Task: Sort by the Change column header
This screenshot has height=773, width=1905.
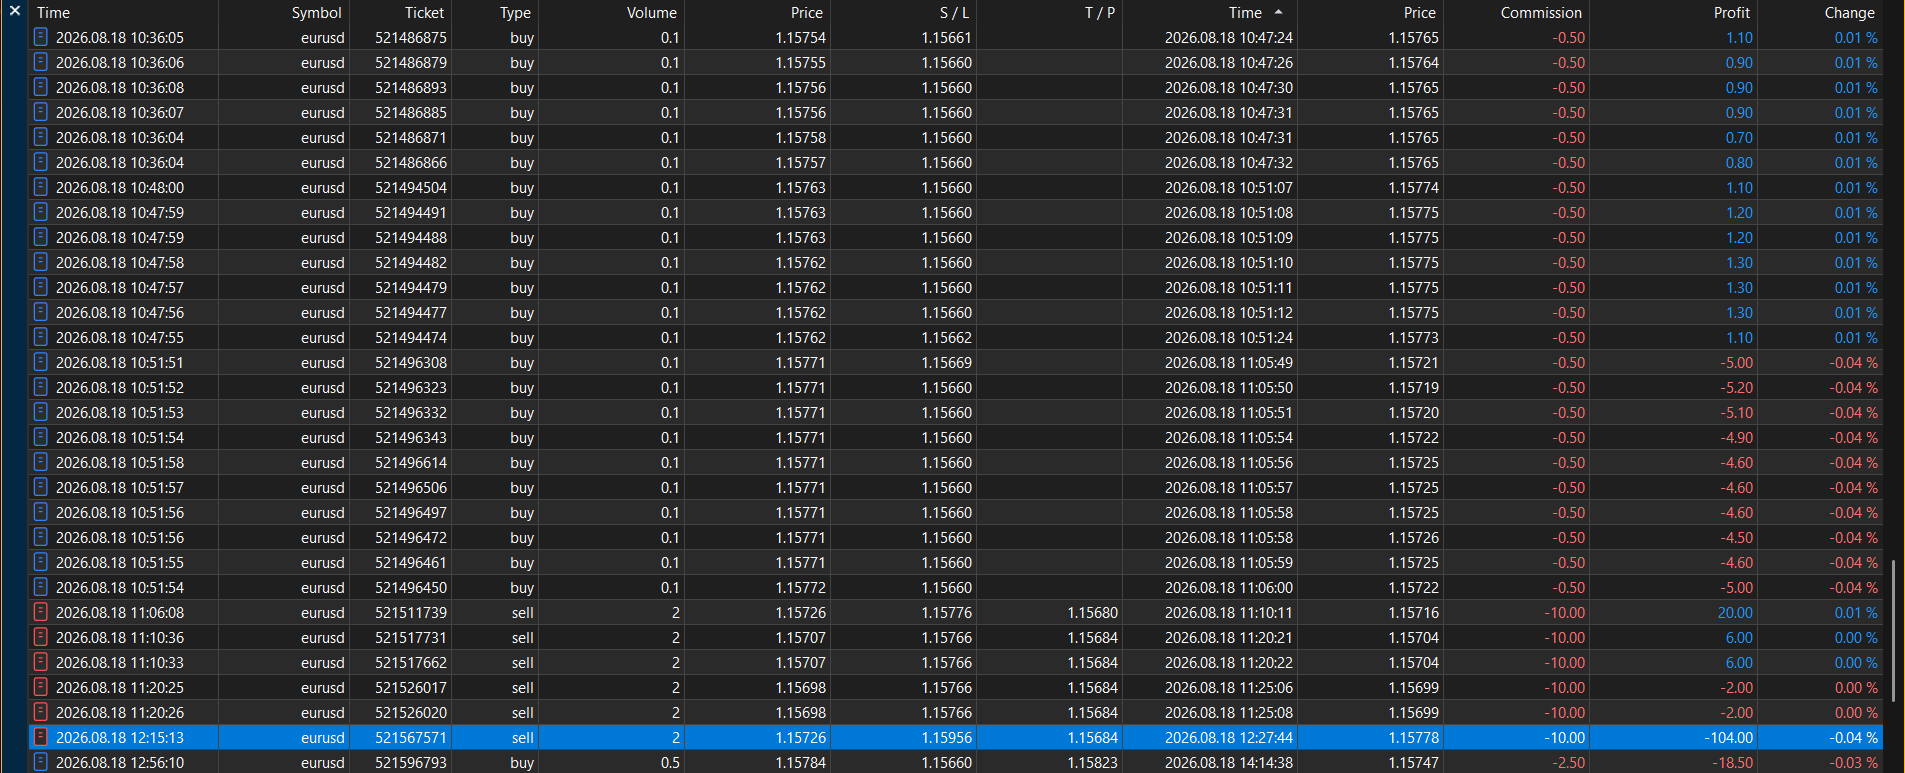Action: (1849, 13)
